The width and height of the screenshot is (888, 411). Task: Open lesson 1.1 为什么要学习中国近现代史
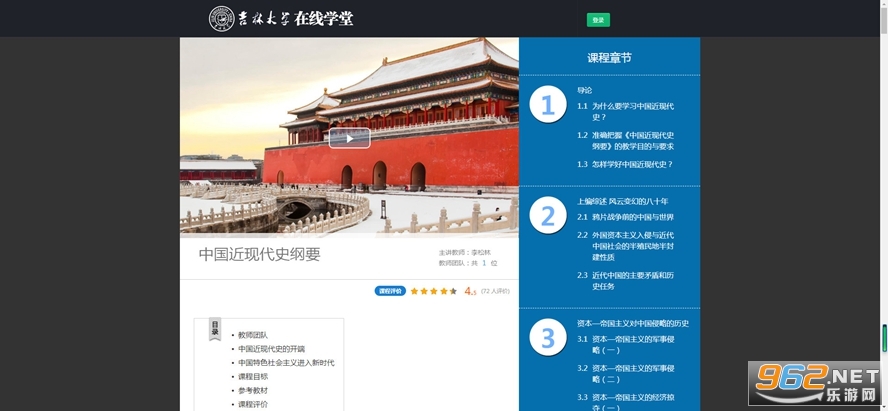pyautogui.click(x=626, y=112)
